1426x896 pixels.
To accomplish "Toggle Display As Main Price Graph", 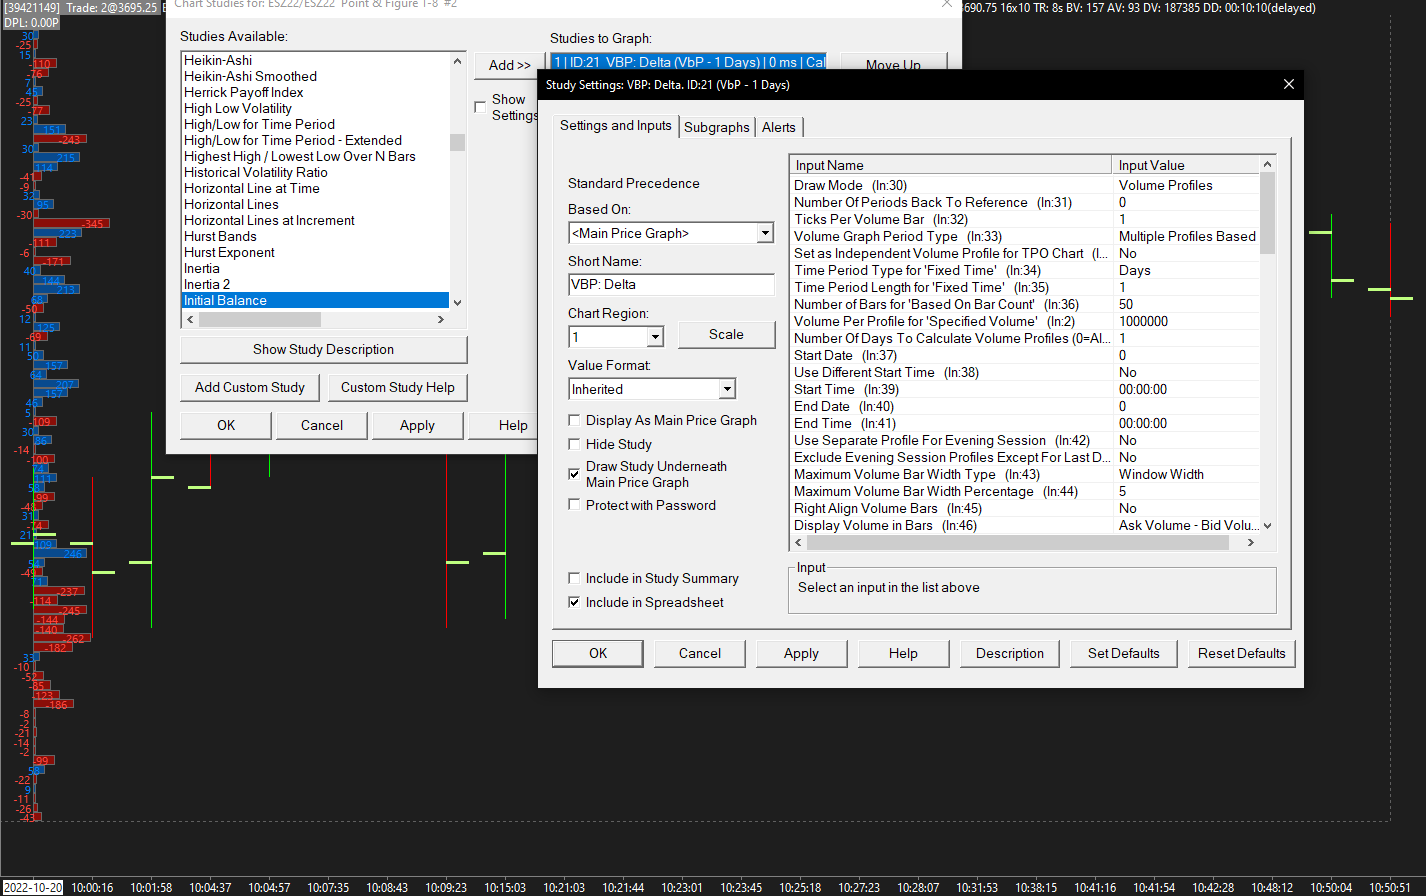I will (x=574, y=421).
